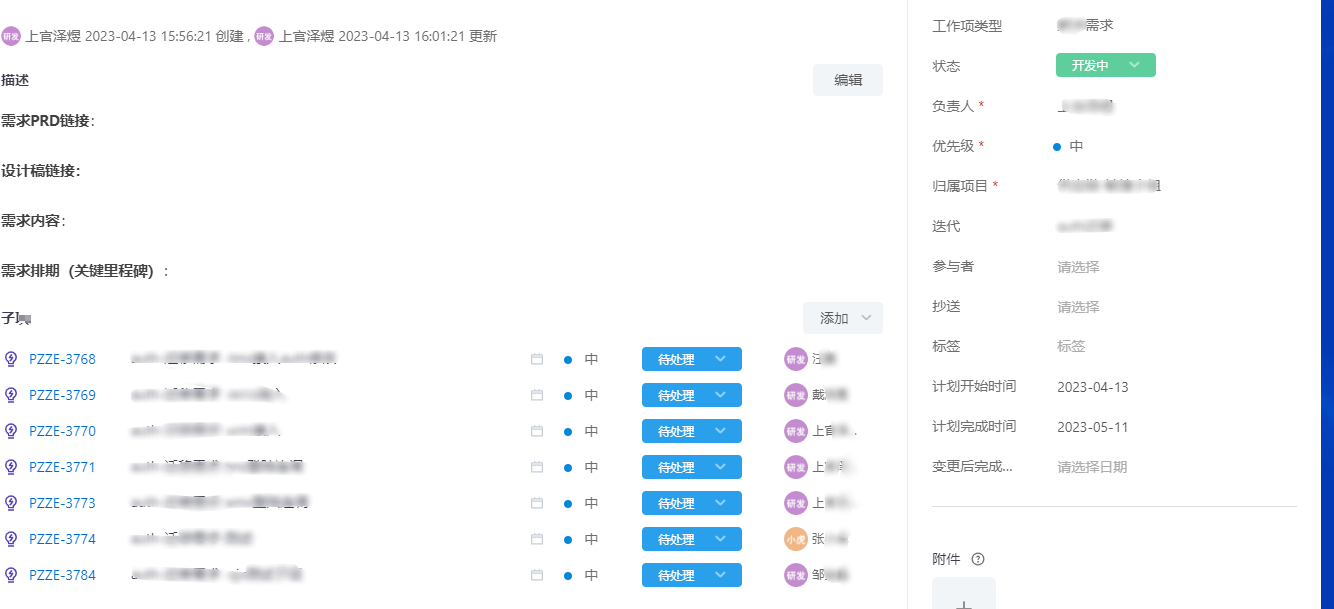The width and height of the screenshot is (1334, 609).
Task: Click lightbulb icon beside PZZE-3768
Action: [x=12, y=359]
